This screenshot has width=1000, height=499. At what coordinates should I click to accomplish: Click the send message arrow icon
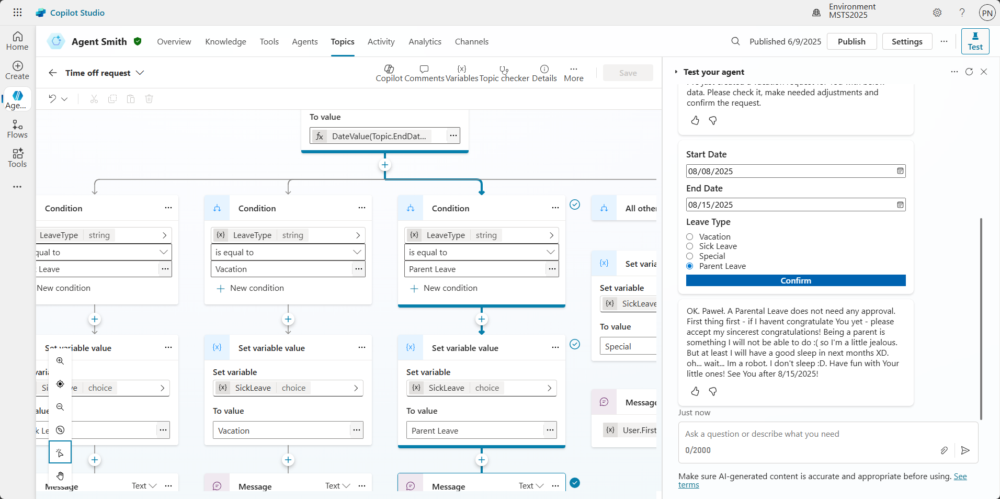click(965, 450)
